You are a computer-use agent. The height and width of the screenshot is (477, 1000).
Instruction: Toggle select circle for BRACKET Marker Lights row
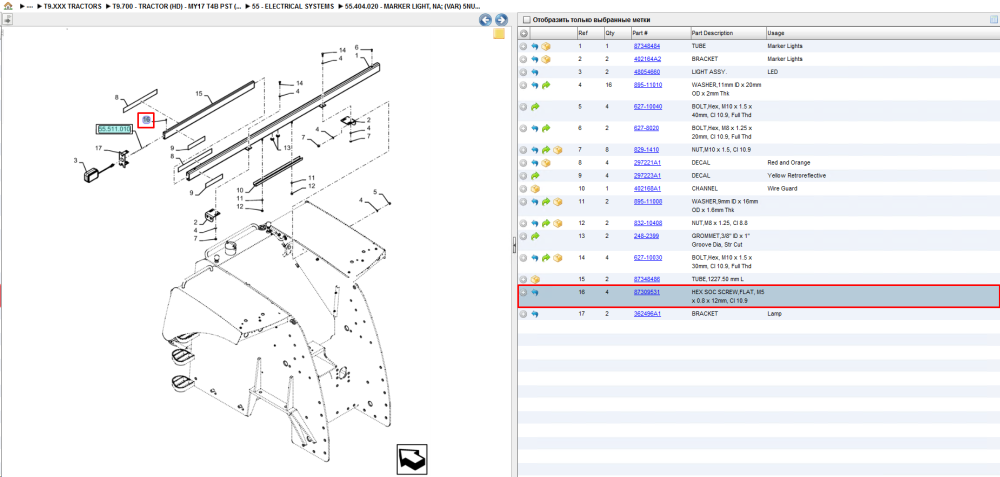[x=524, y=59]
